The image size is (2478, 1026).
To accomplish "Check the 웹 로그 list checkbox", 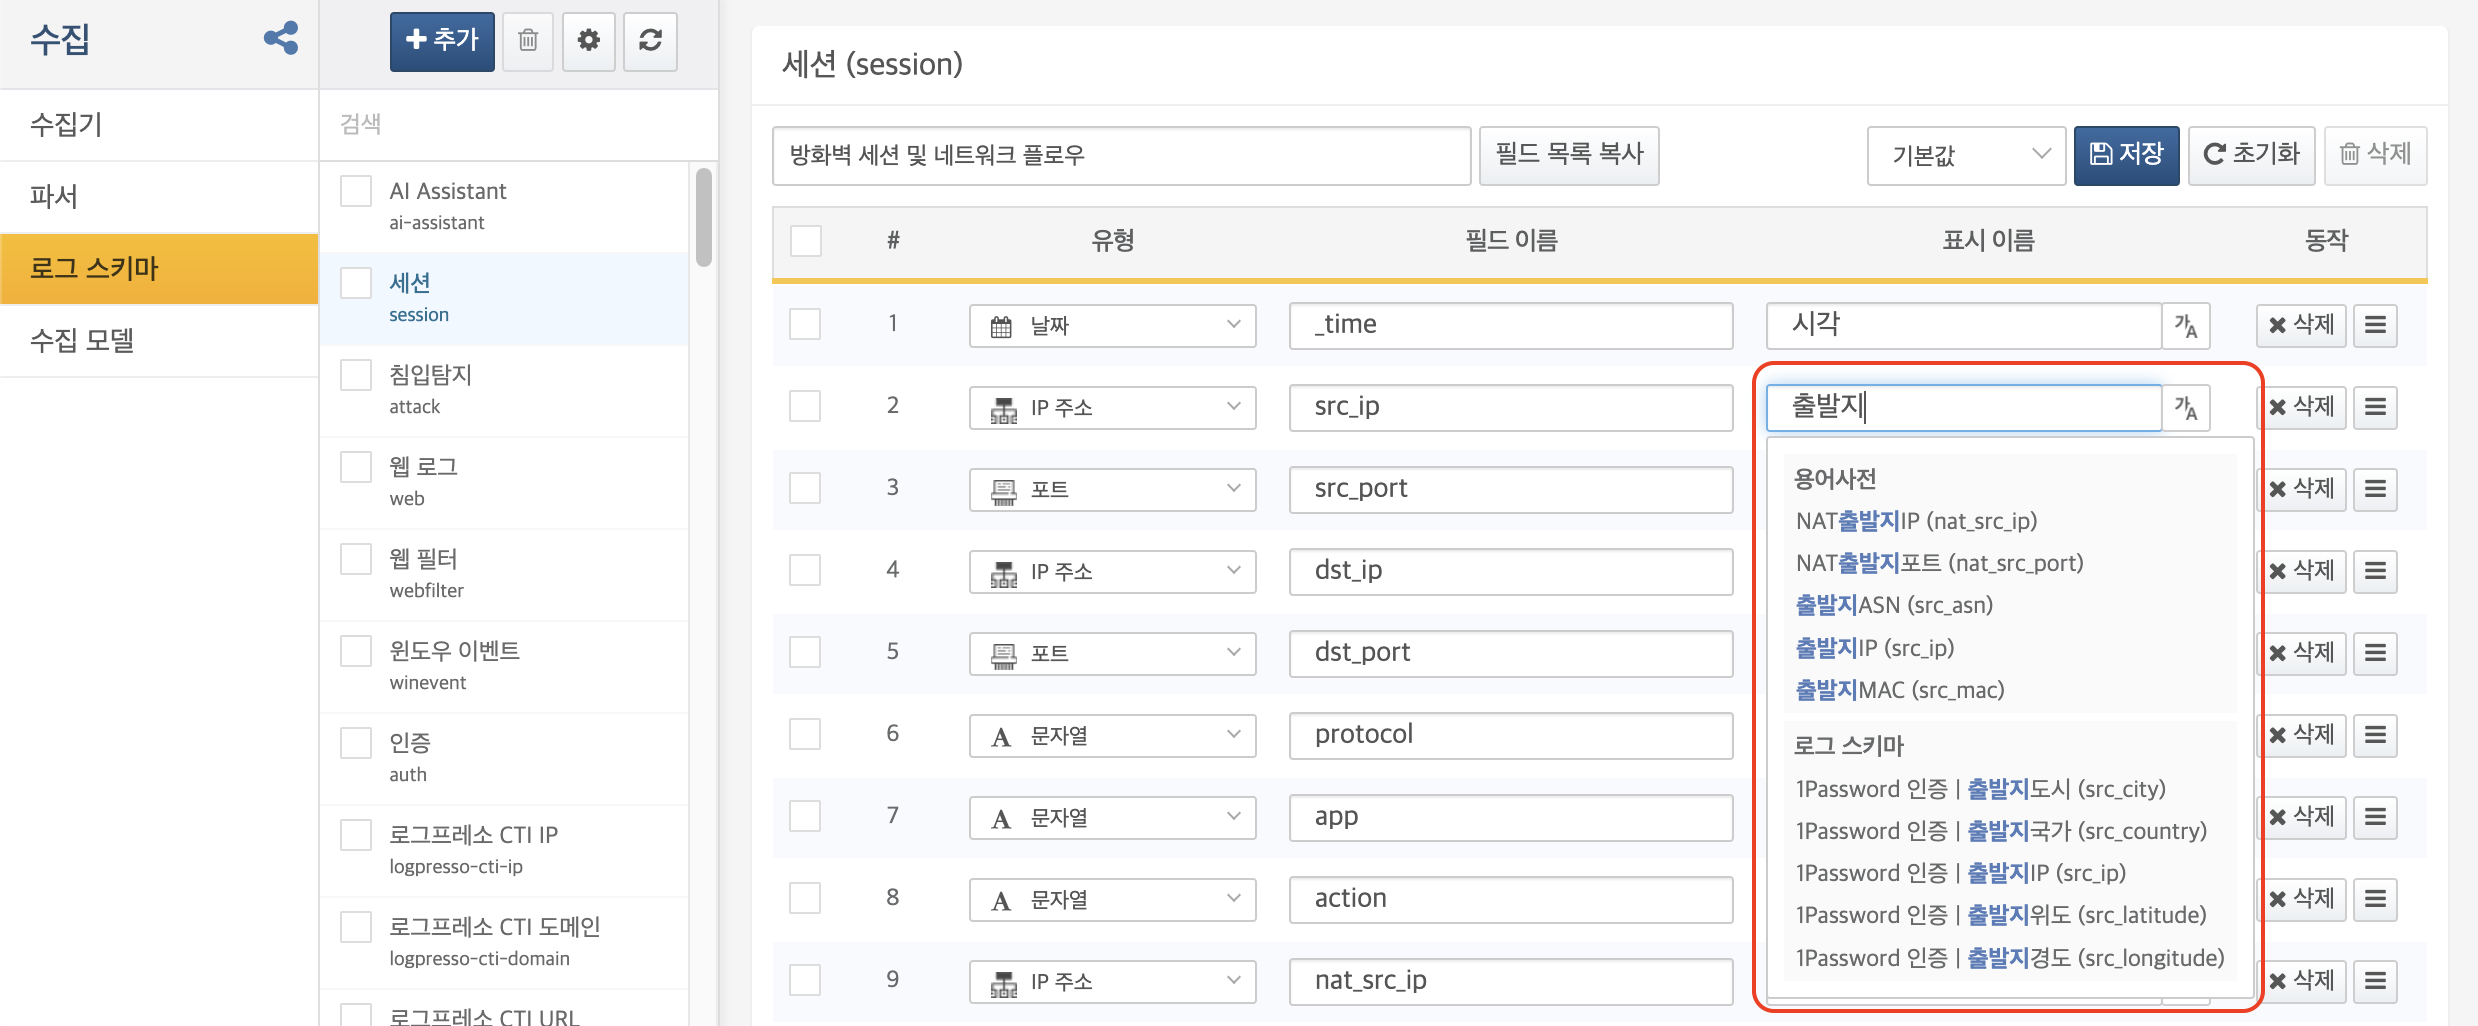I will click(x=356, y=466).
